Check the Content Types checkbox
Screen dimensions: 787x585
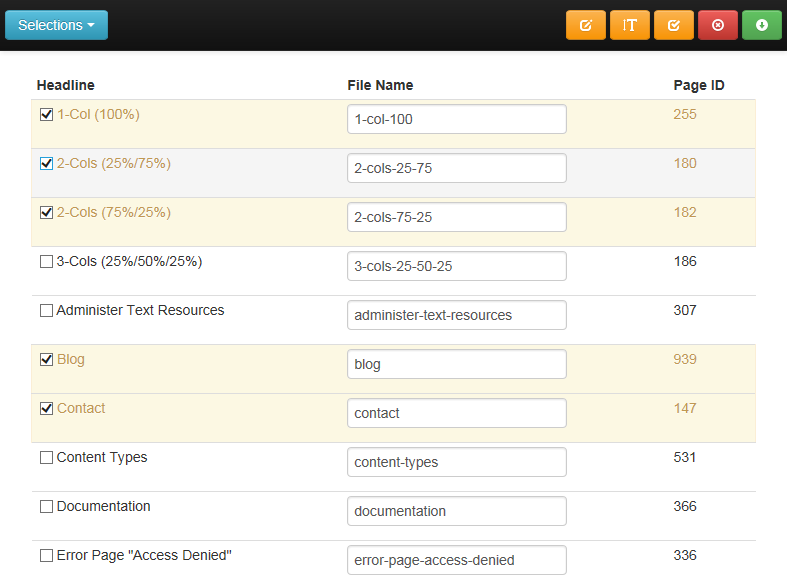[x=46, y=458]
